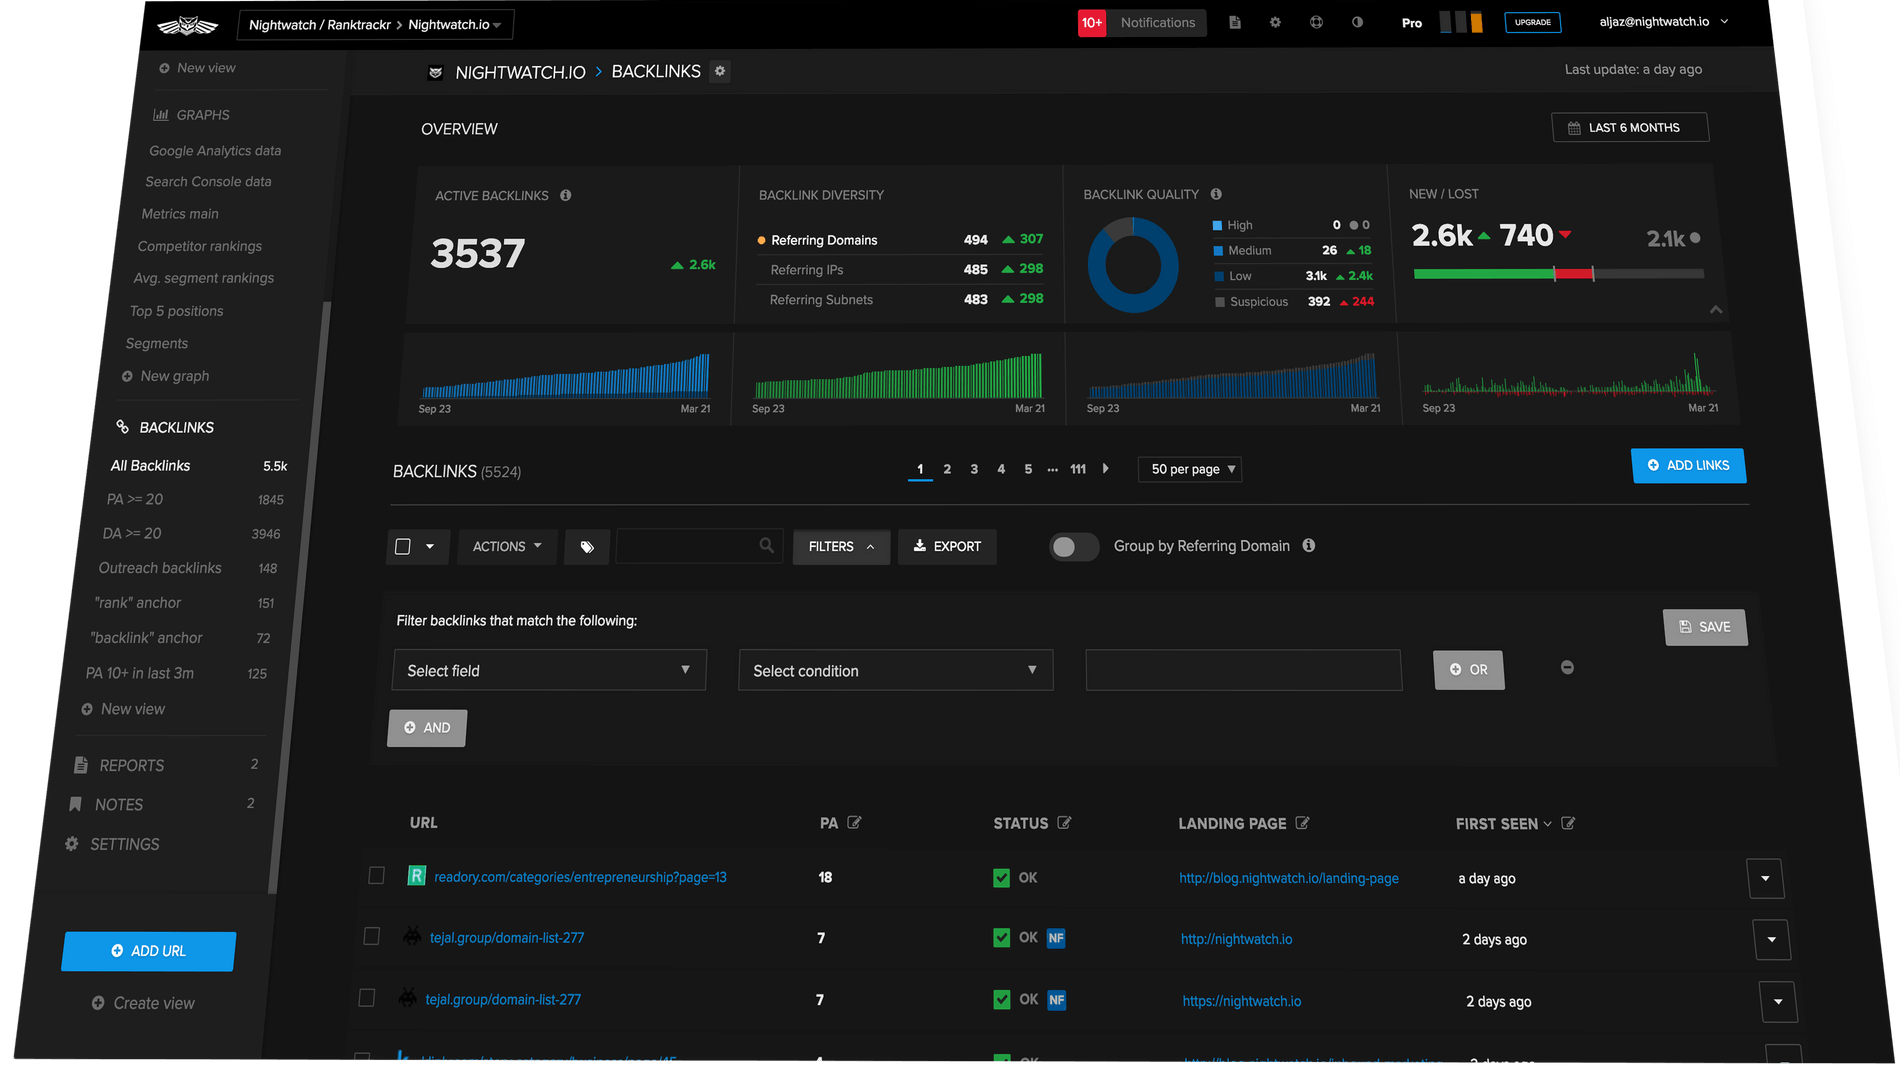Open the LAST 6 MONTHS date range

(1630, 127)
